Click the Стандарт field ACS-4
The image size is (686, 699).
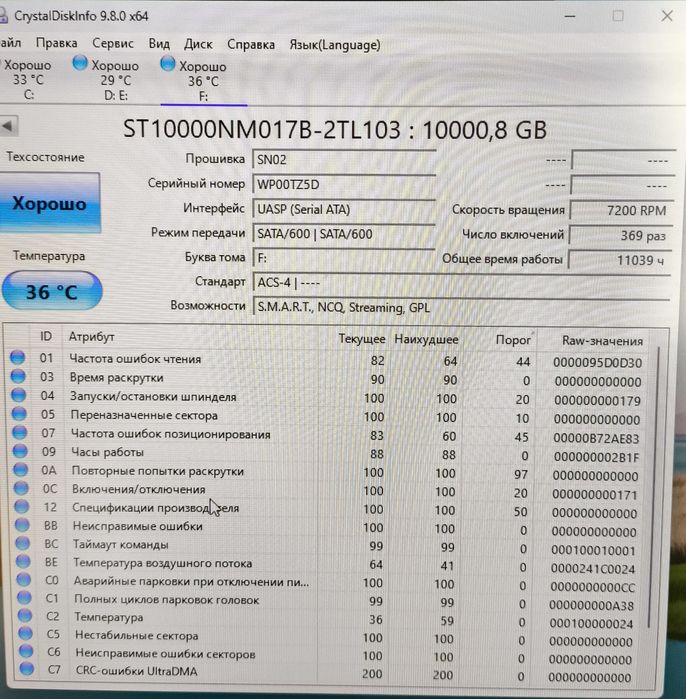[461, 283]
